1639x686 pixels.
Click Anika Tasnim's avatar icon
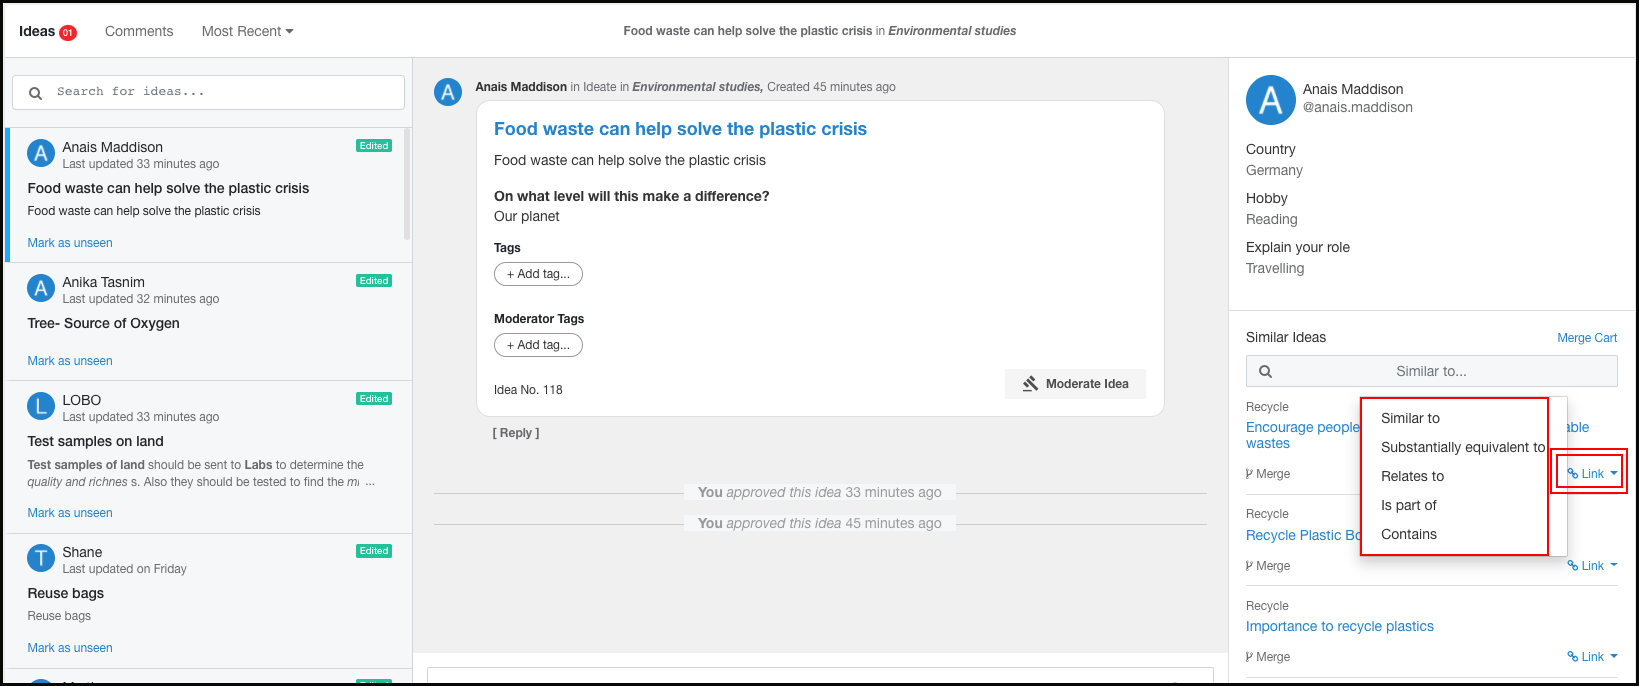pos(41,288)
